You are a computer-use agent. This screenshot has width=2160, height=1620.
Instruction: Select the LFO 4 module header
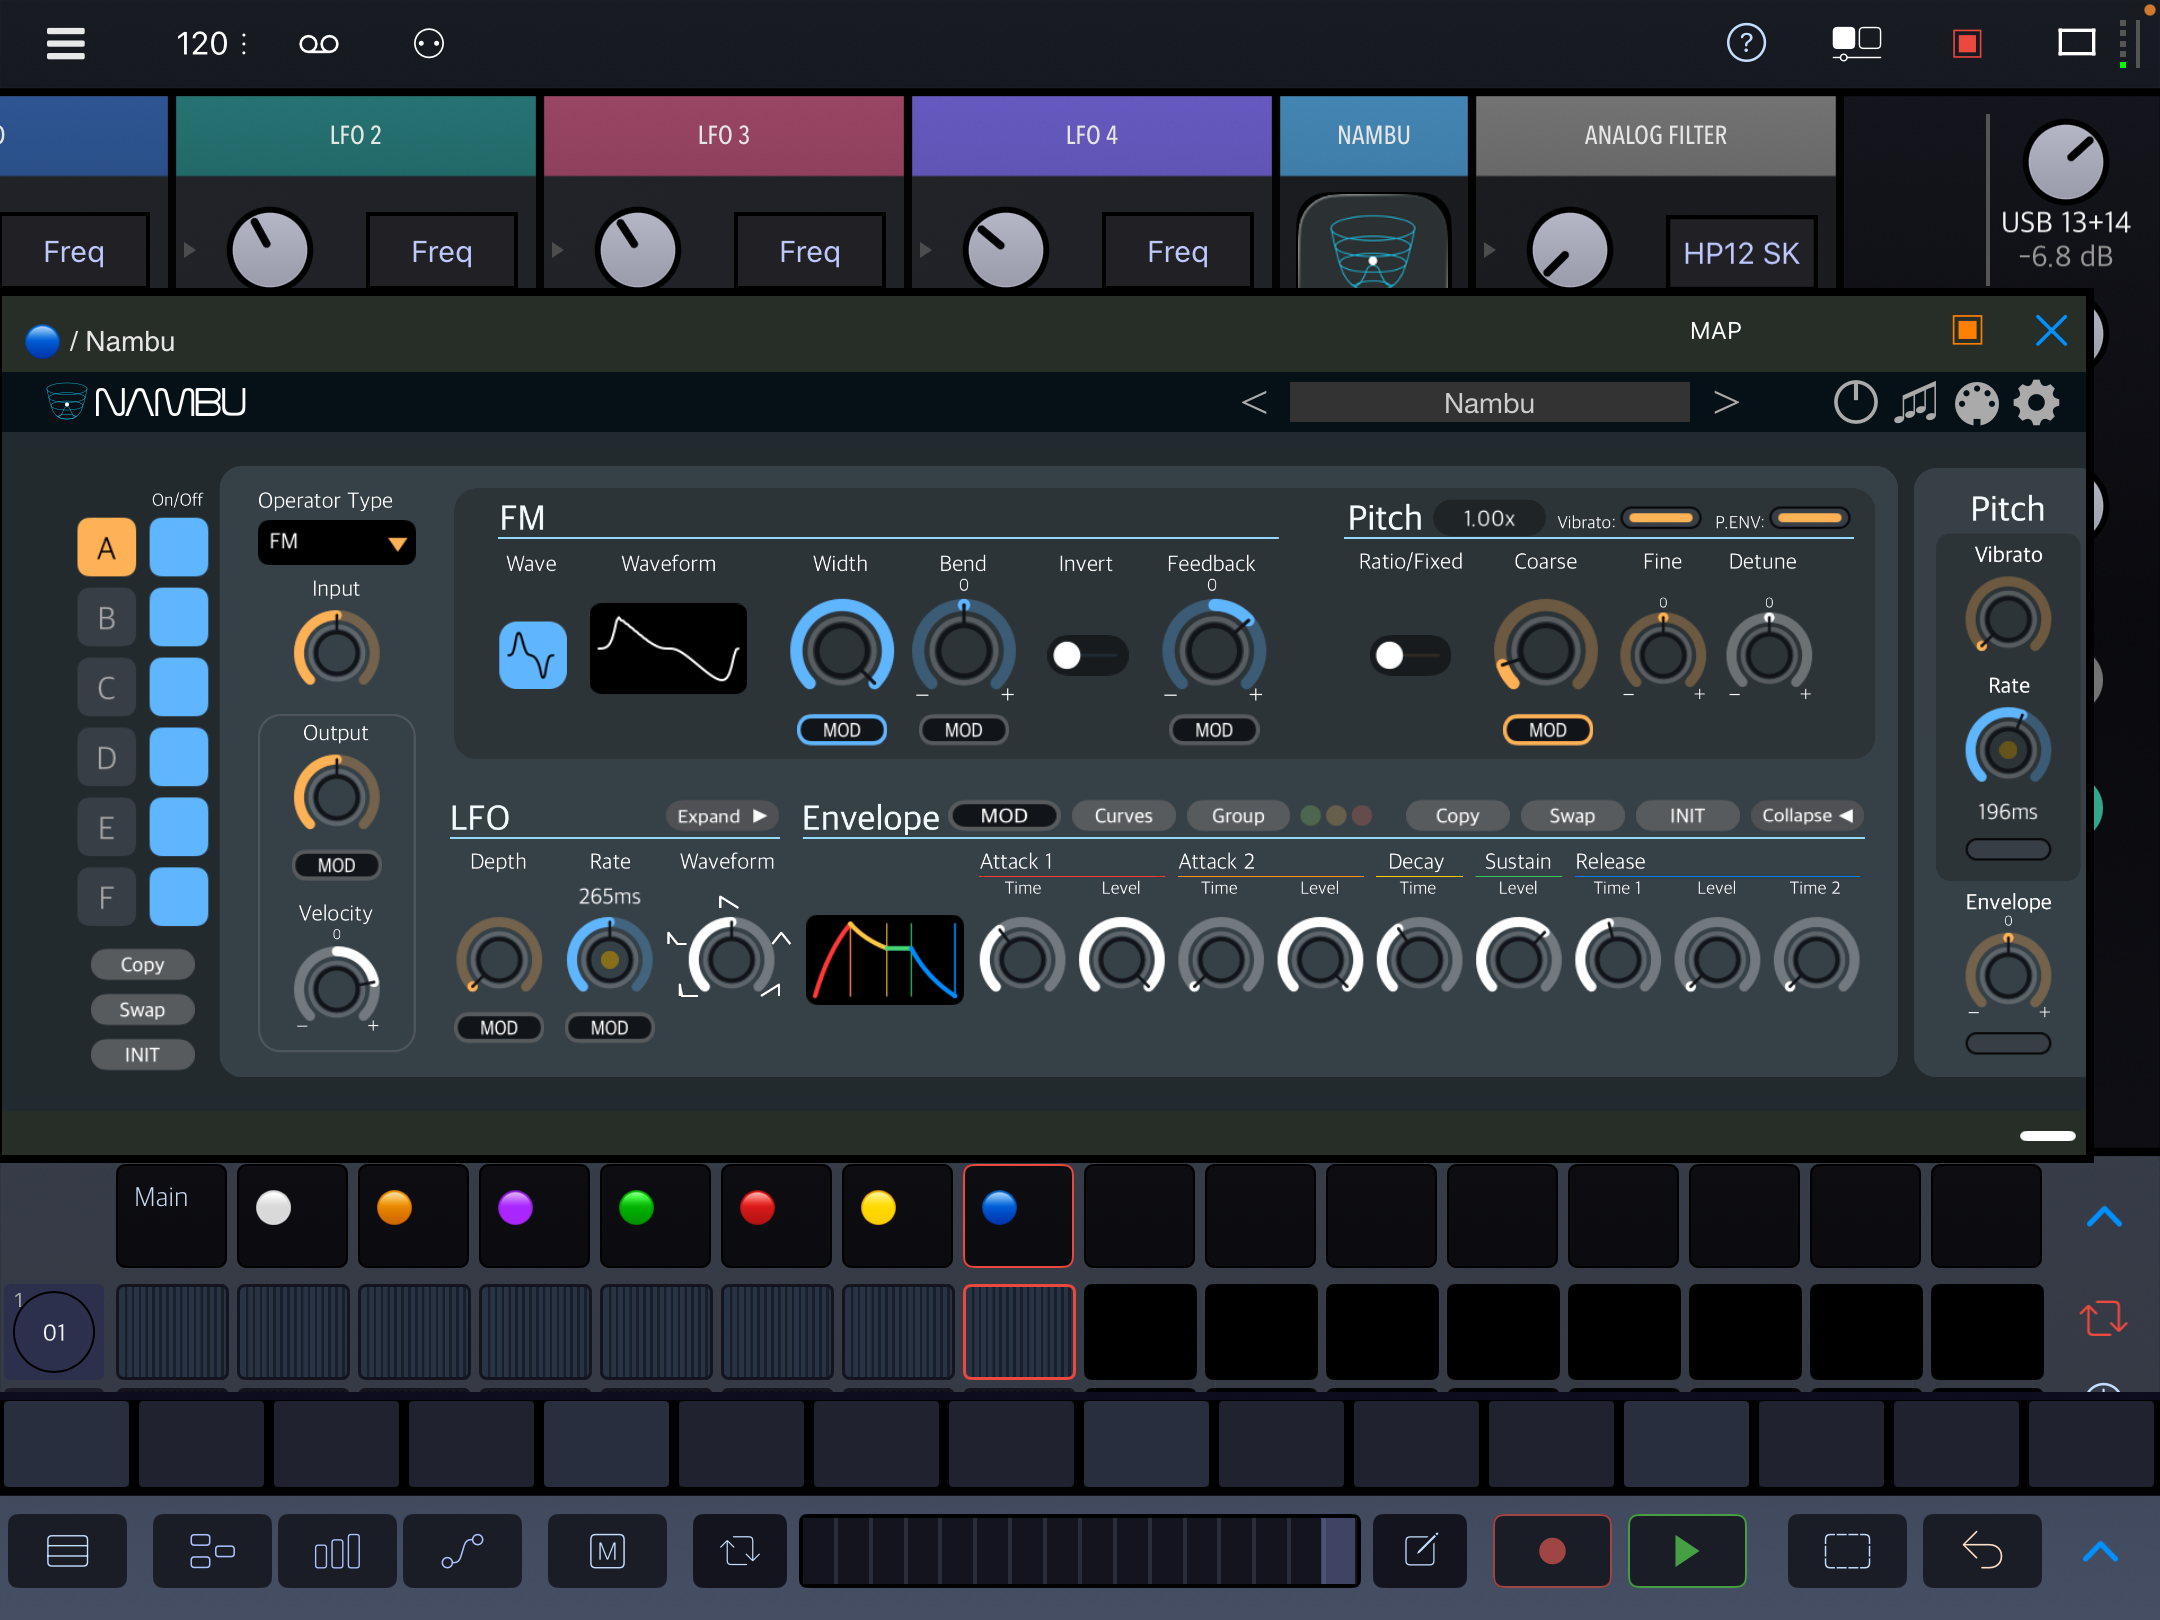pyautogui.click(x=1092, y=136)
